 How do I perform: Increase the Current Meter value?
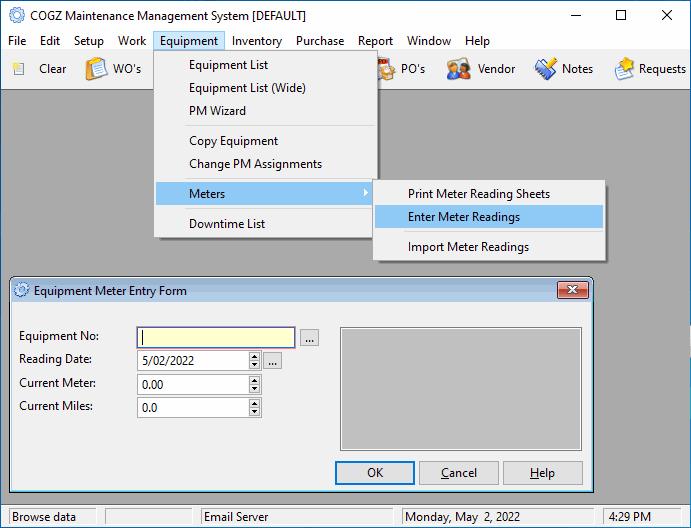click(x=254, y=380)
